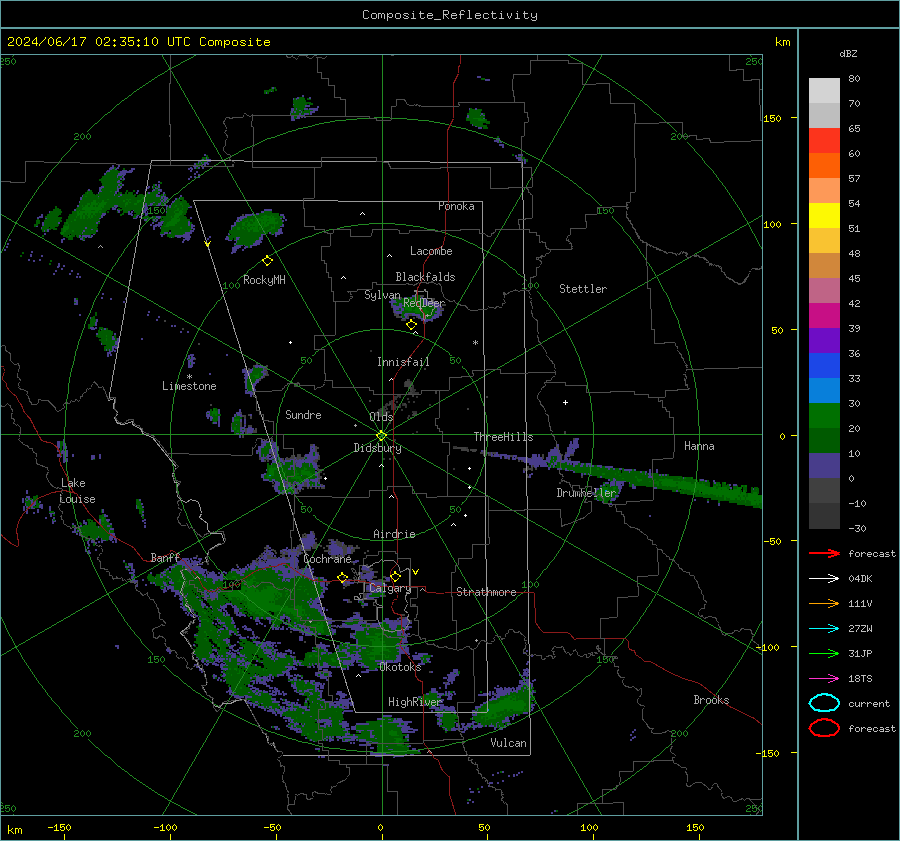Click the white 04DK arrow icon
This screenshot has width=900, height=841.
pyautogui.click(x=824, y=579)
